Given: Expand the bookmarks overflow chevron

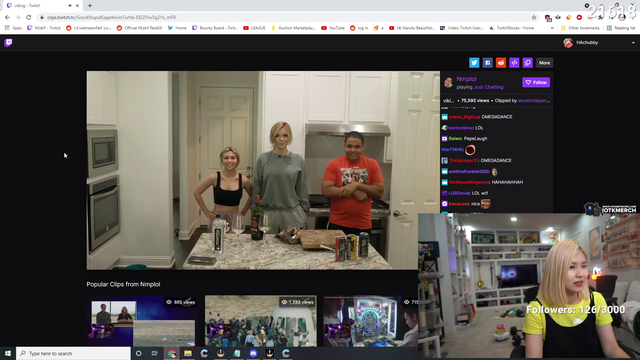Looking at the screenshot, I should coord(552,28).
